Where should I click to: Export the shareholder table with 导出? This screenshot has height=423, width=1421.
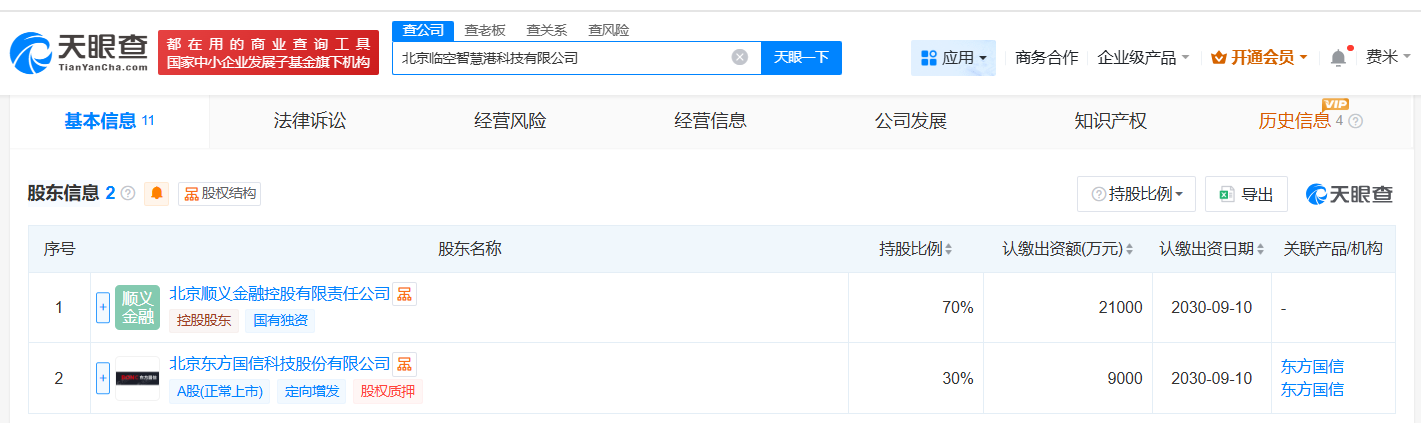1246,194
